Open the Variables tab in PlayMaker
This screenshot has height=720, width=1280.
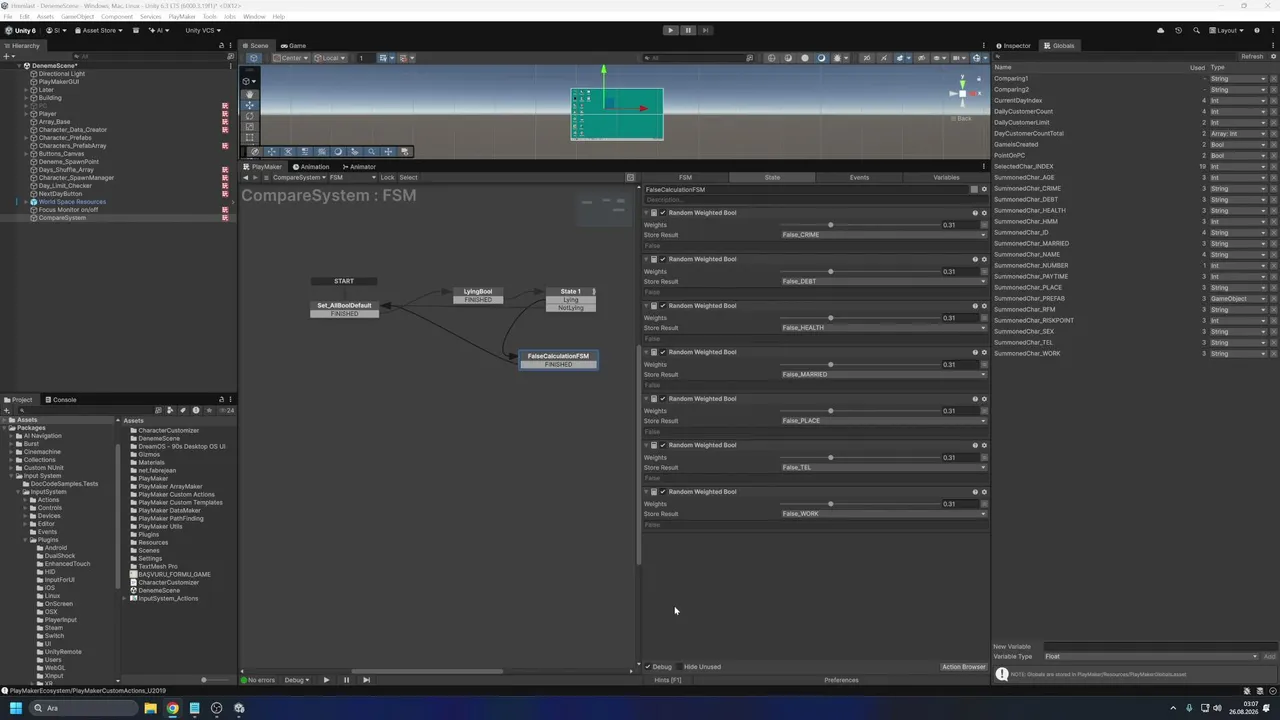946,177
